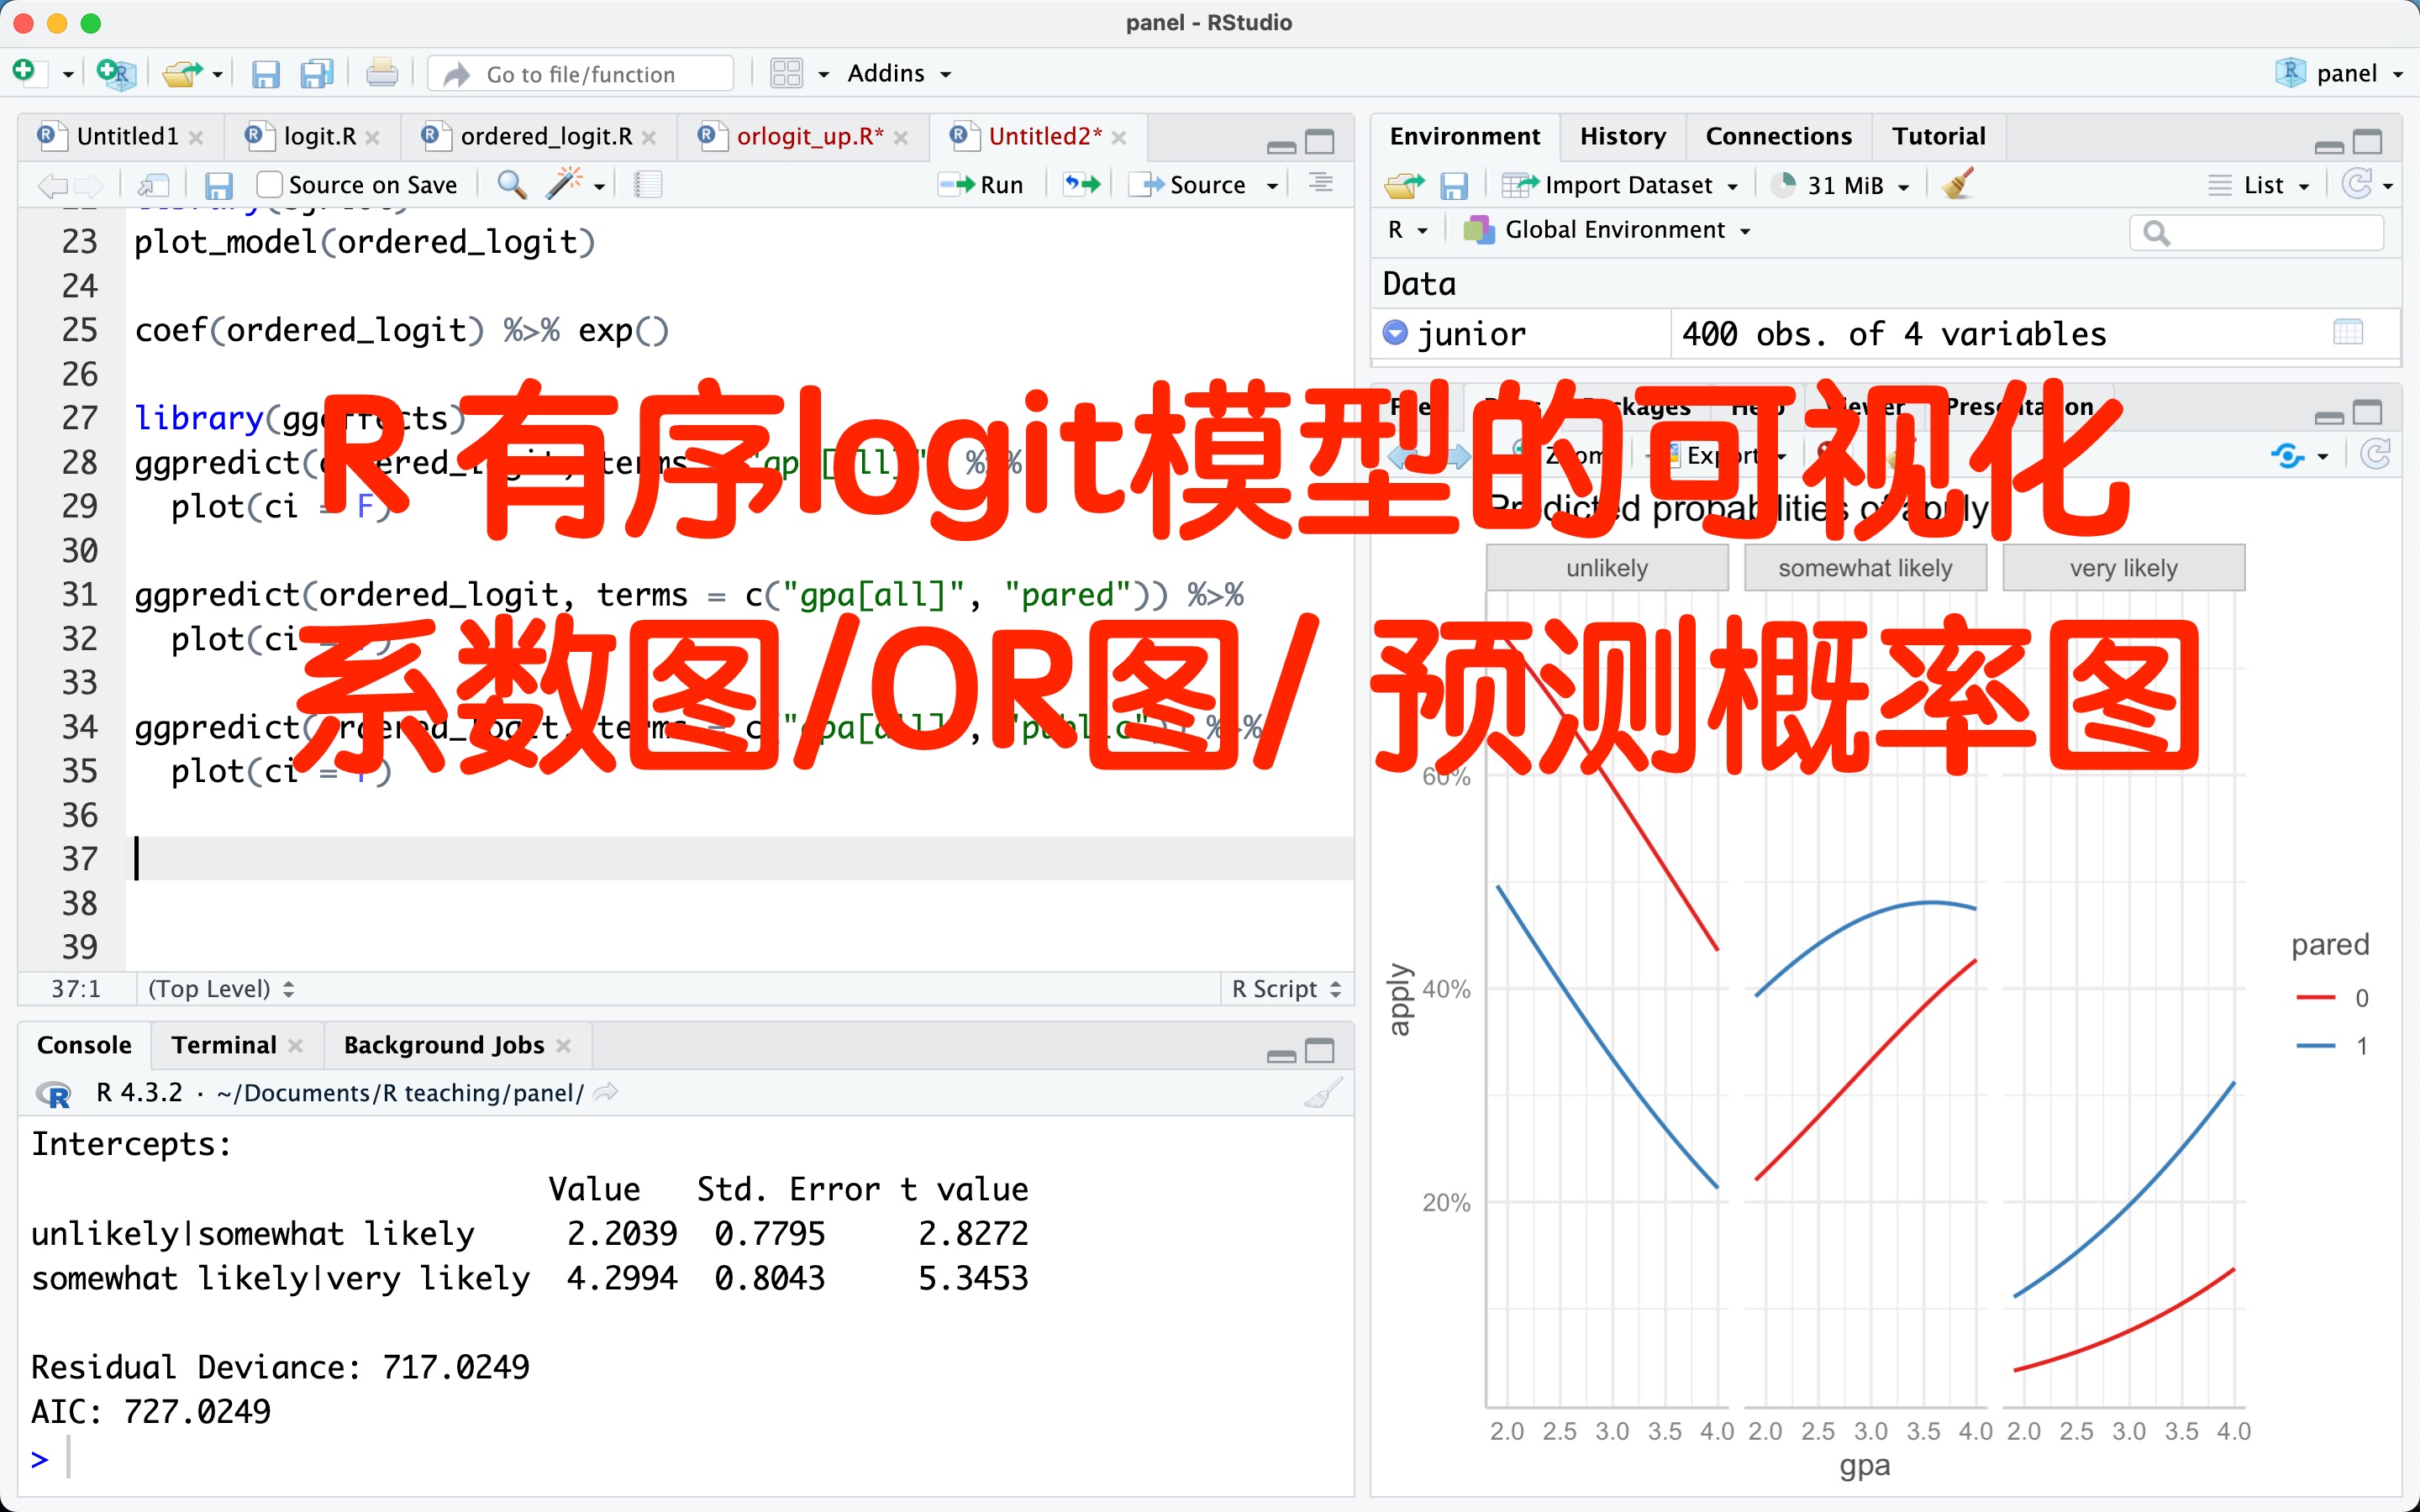Open the Addins dropdown
The height and width of the screenshot is (1512, 2420).
898,73
